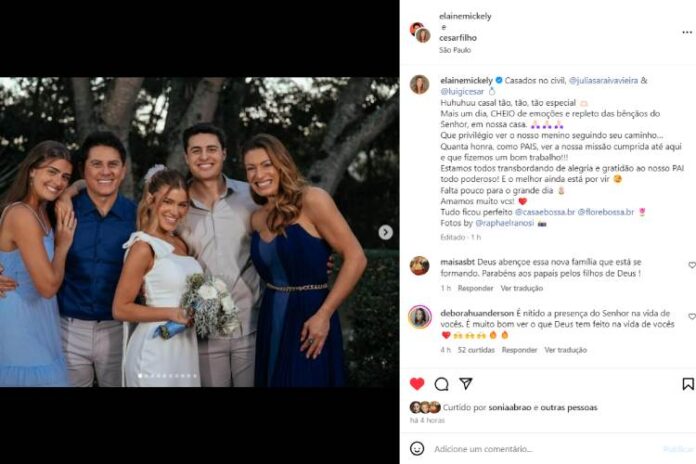Unlike the post with the red heart

[417, 384]
